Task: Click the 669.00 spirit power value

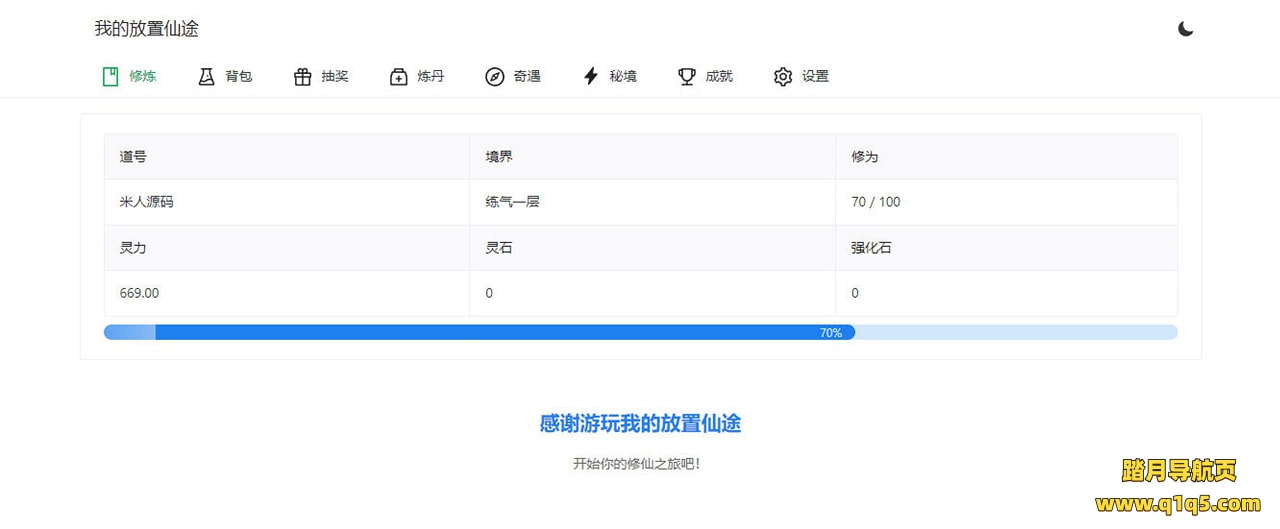Action: 139,293
